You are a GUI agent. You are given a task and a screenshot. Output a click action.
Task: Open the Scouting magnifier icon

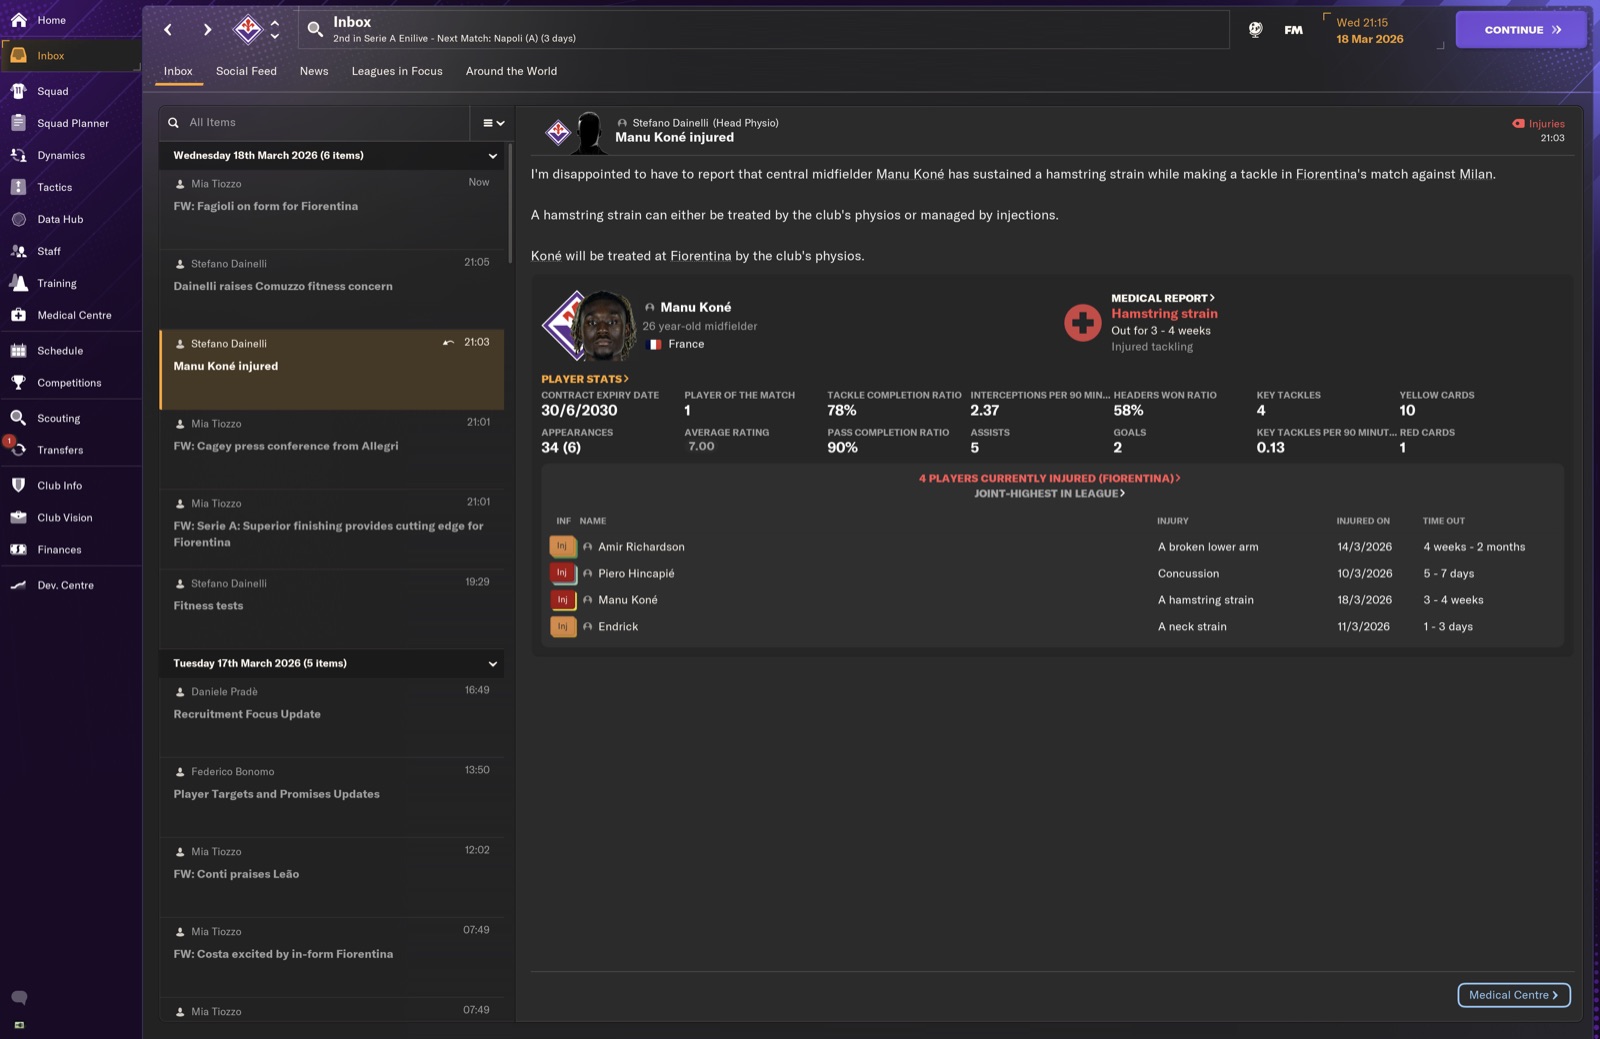click(19, 418)
